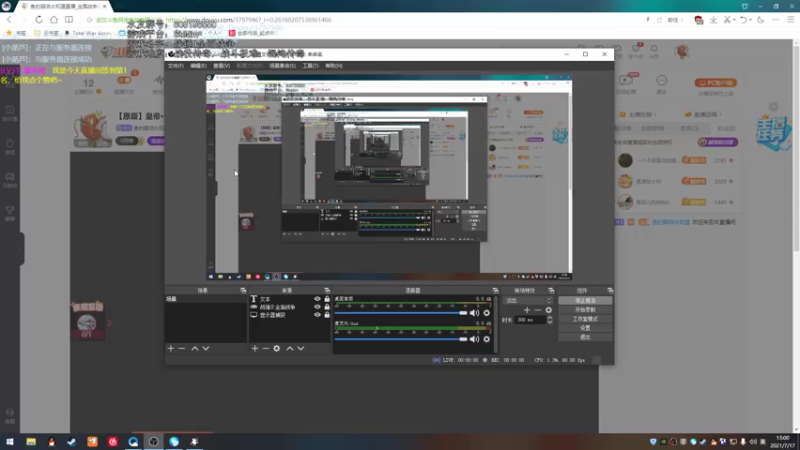Click the browser address bar URL
800x450 pixels.
[248, 20]
